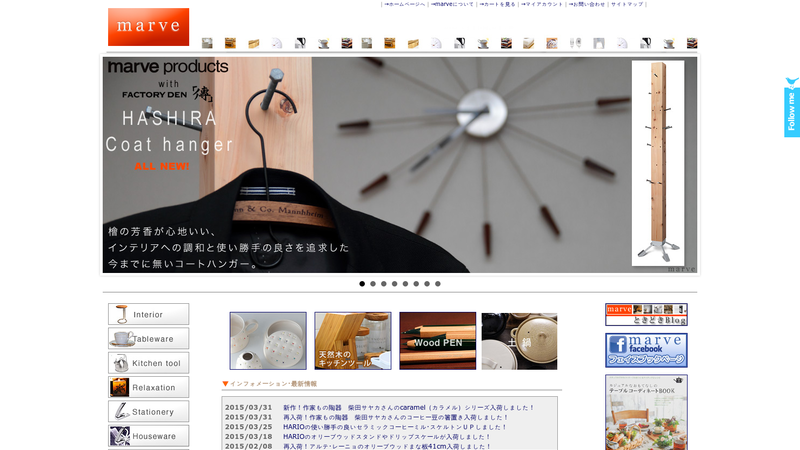Screen dimensions: 800x450
Task: Open the orange patterned product icon
Action: [552, 43]
